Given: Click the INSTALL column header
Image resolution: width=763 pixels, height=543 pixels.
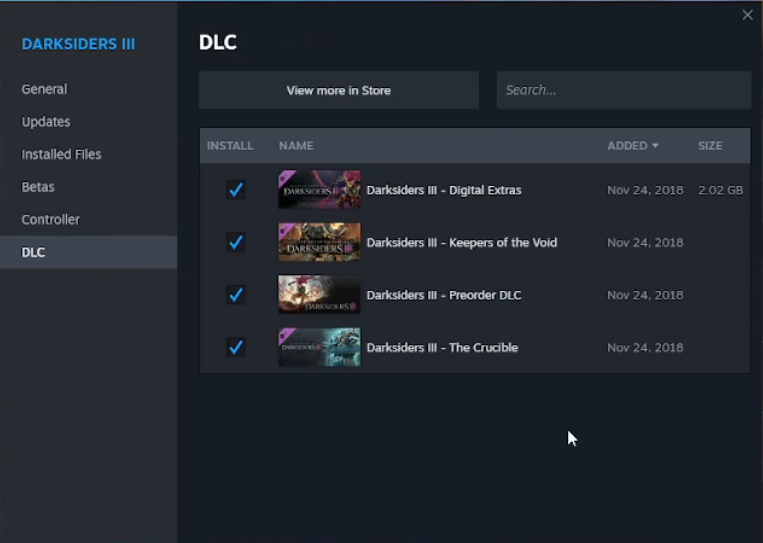Looking at the screenshot, I should 230,145.
